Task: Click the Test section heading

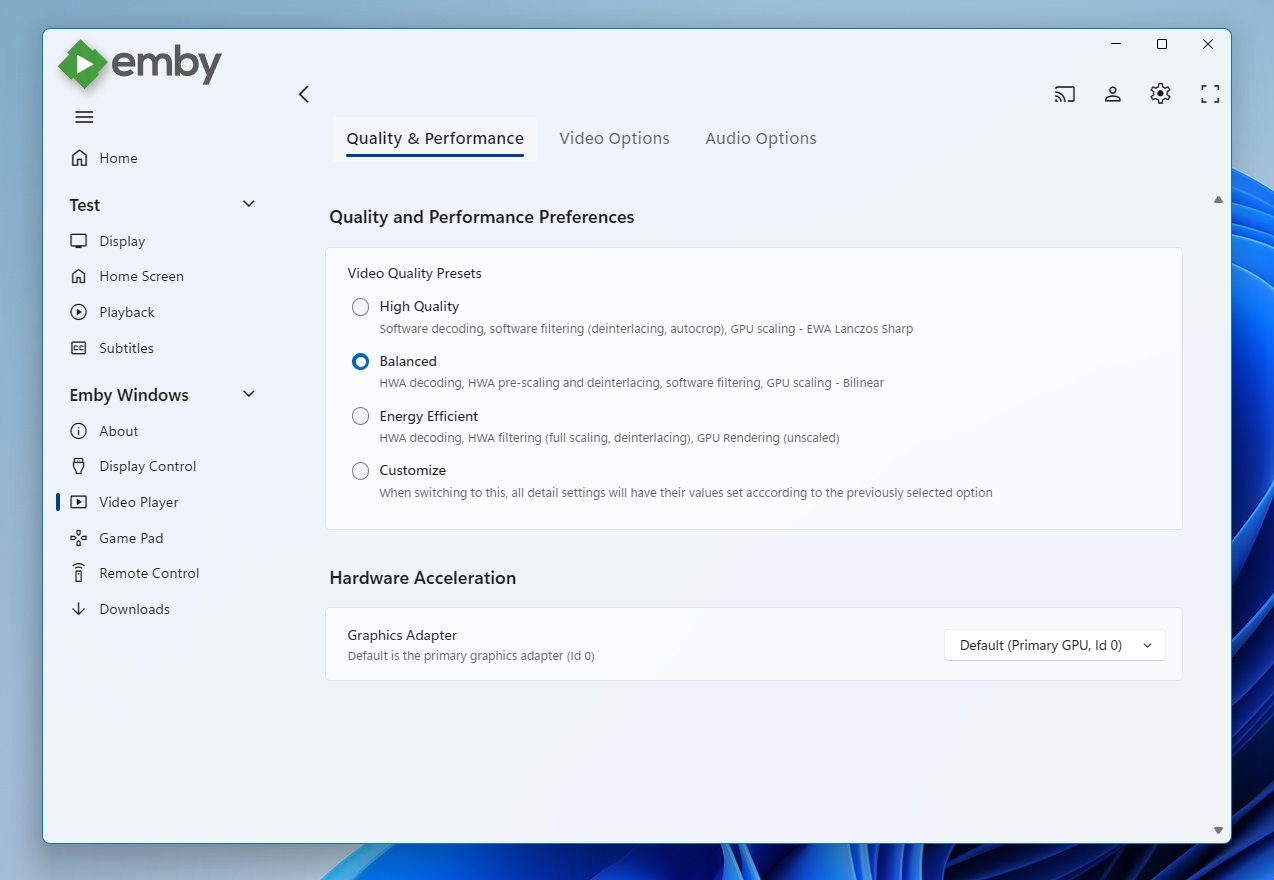Action: coord(85,205)
